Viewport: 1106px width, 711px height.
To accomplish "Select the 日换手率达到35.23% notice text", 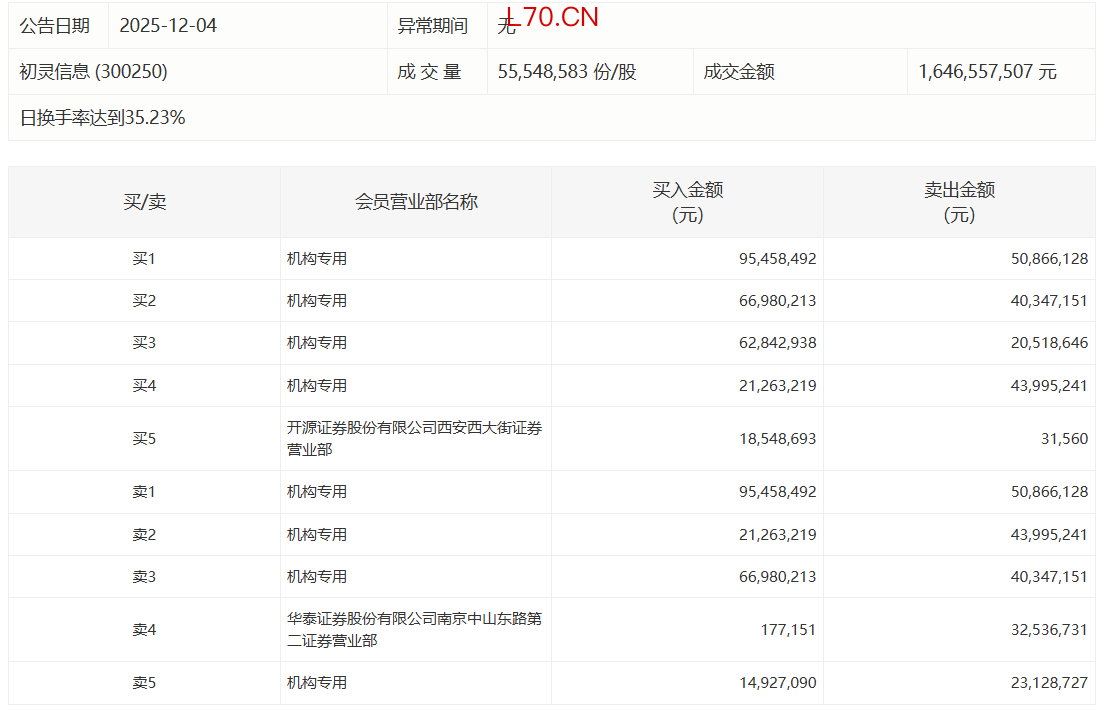I will tap(102, 118).
